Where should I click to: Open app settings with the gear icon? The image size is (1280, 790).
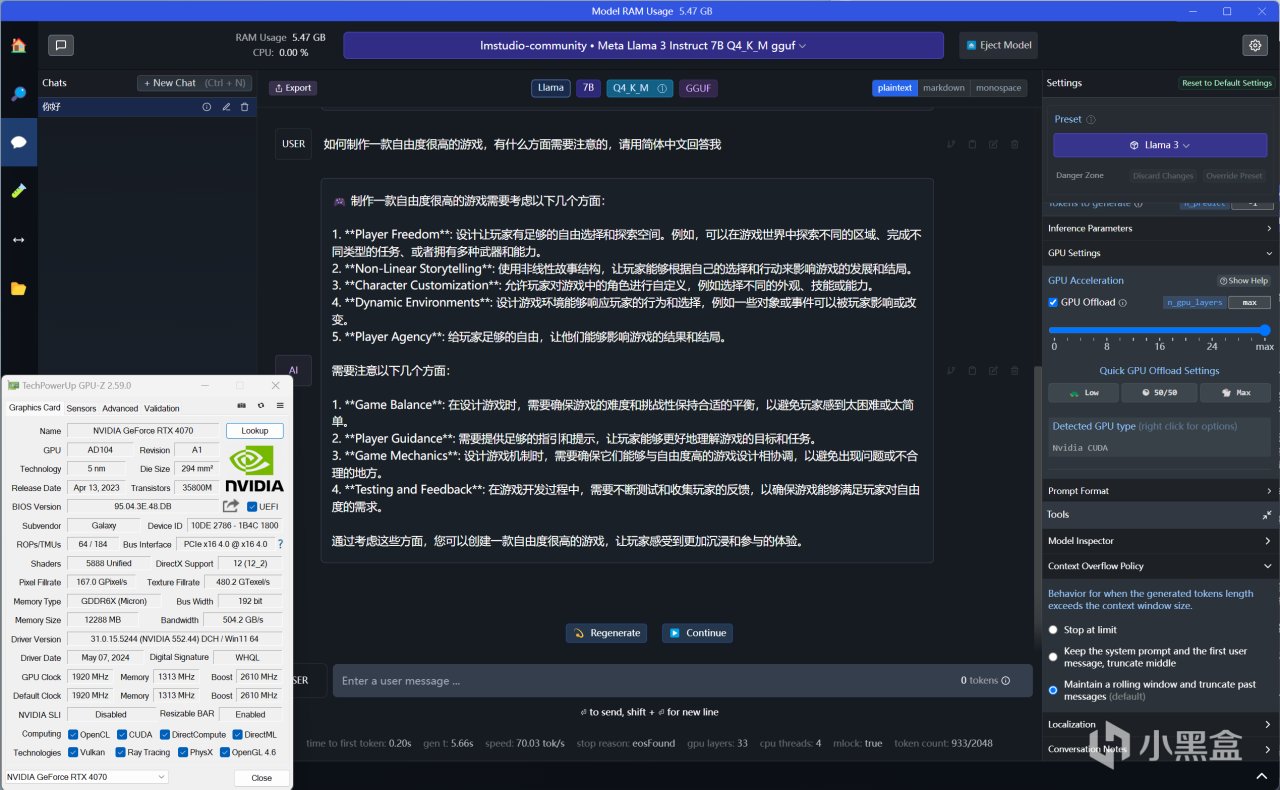click(x=1255, y=45)
